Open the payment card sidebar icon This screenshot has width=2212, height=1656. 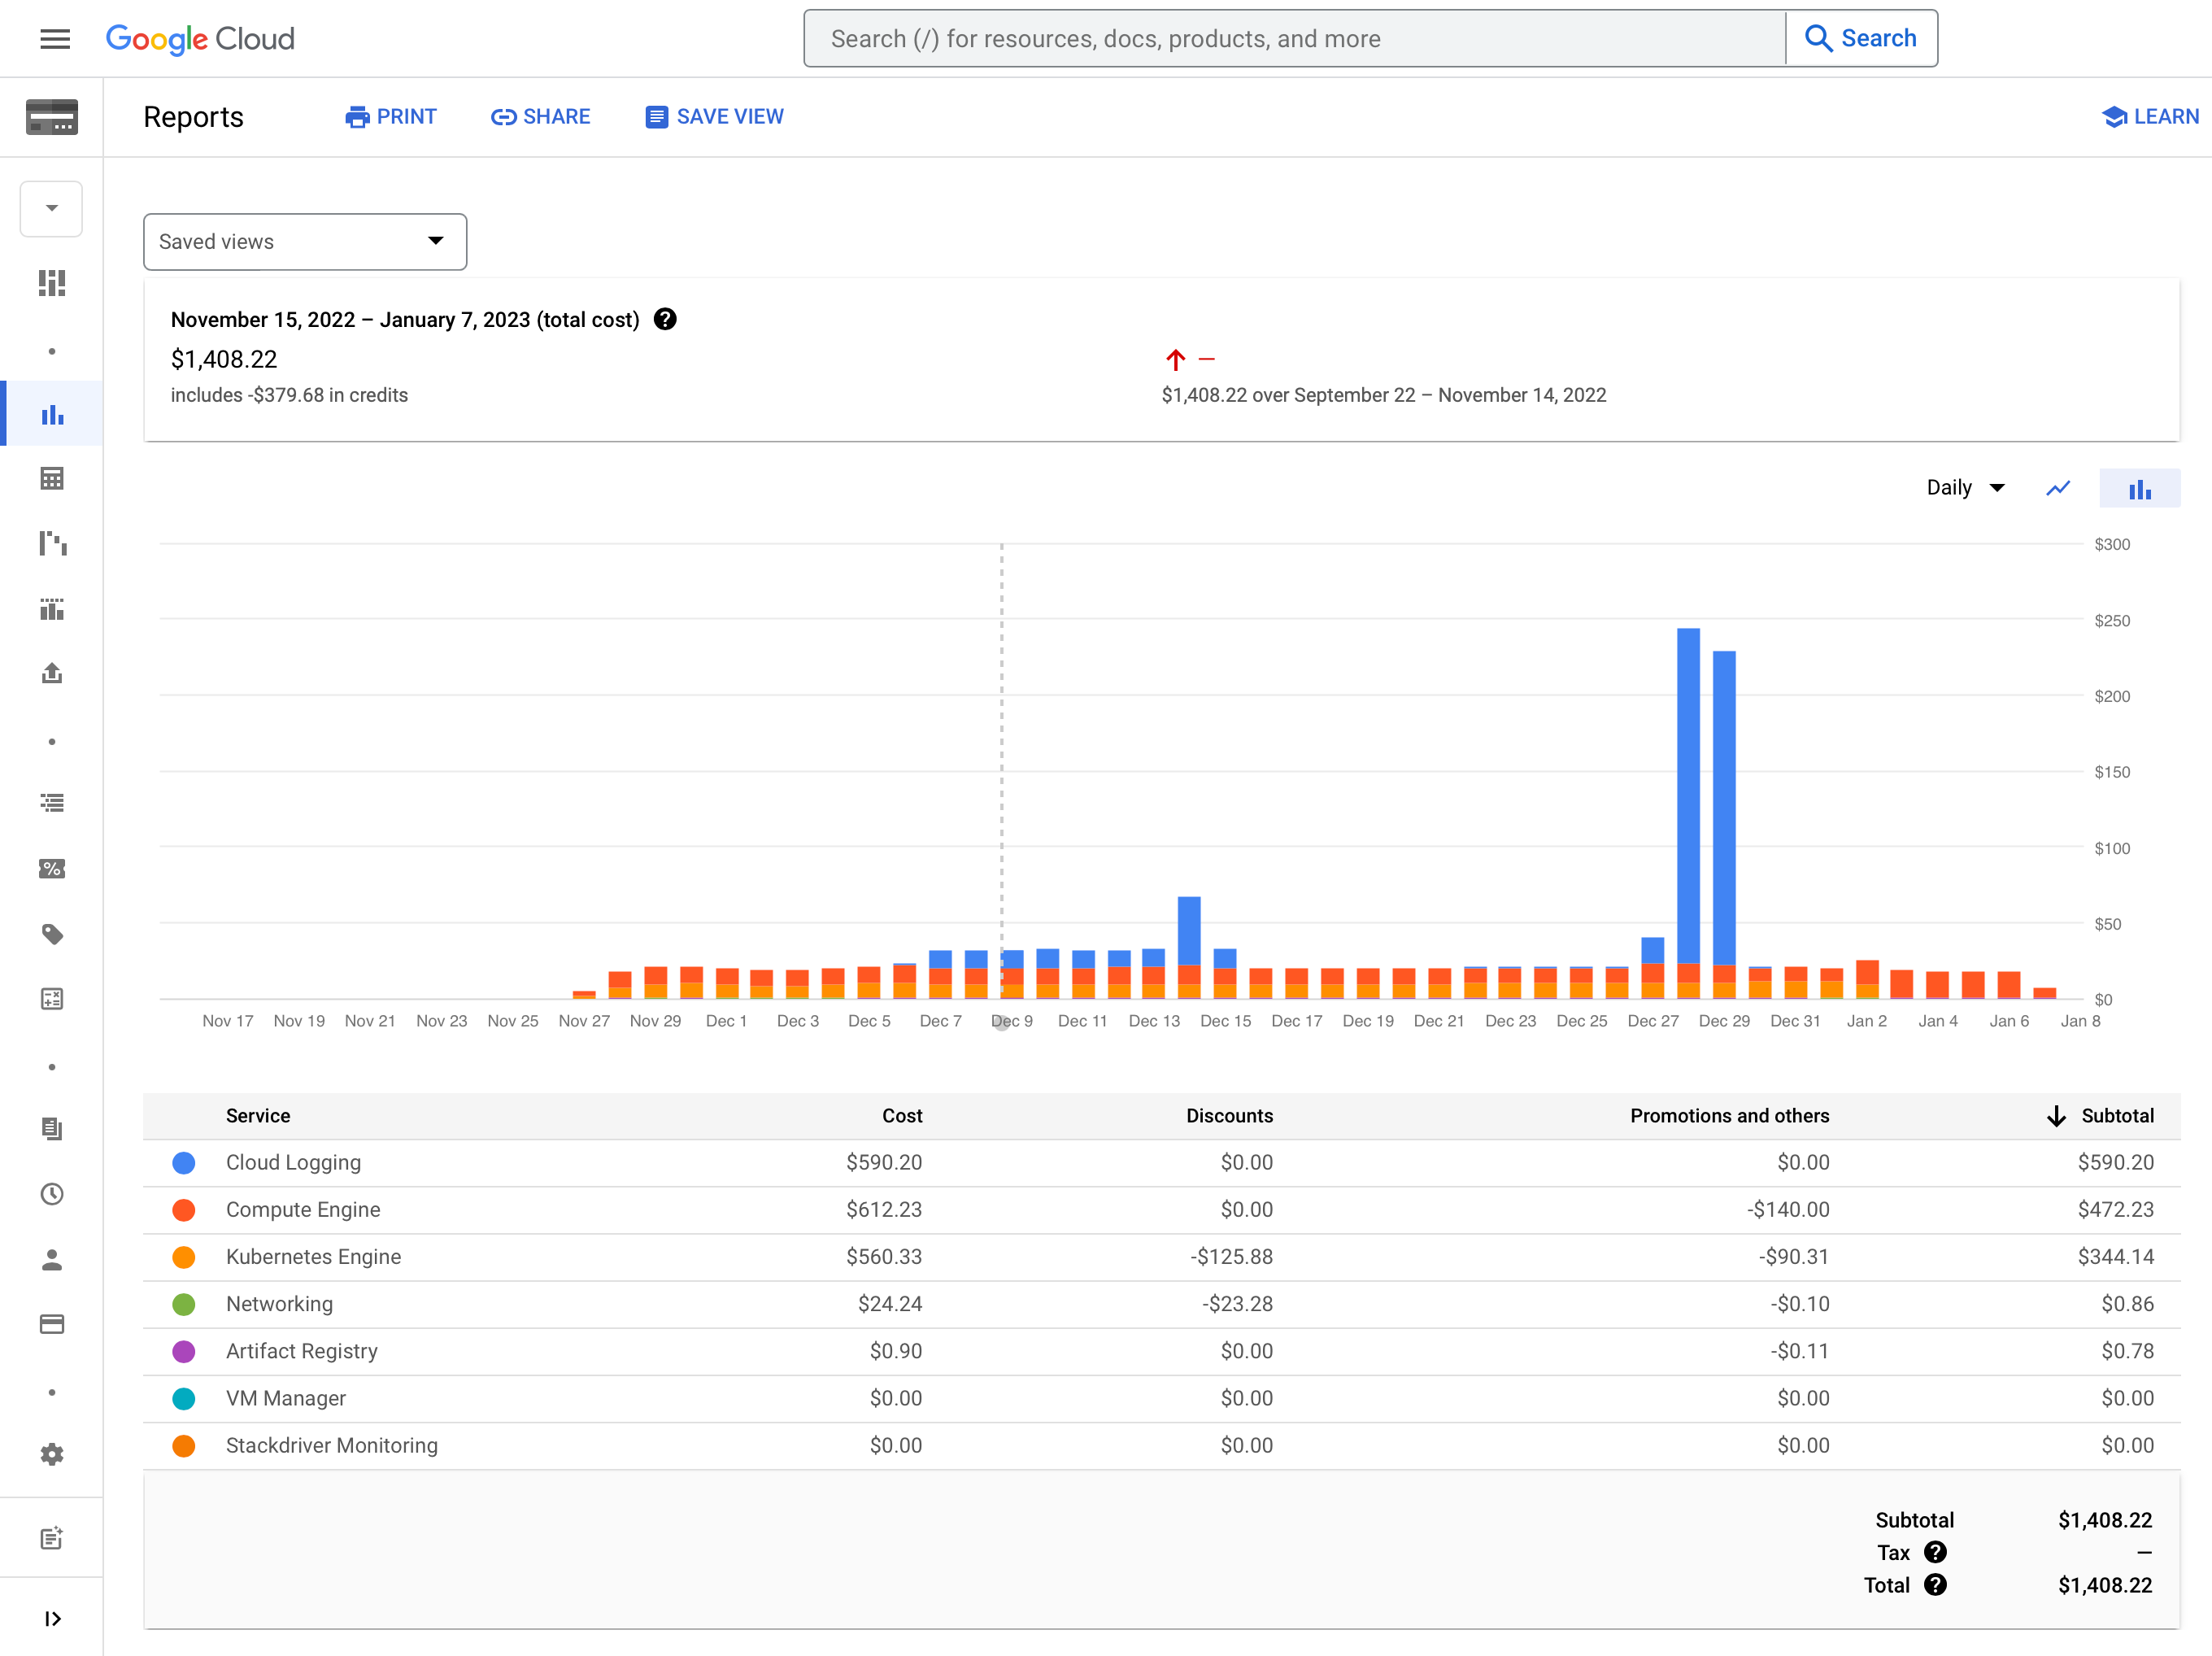pos(52,1324)
